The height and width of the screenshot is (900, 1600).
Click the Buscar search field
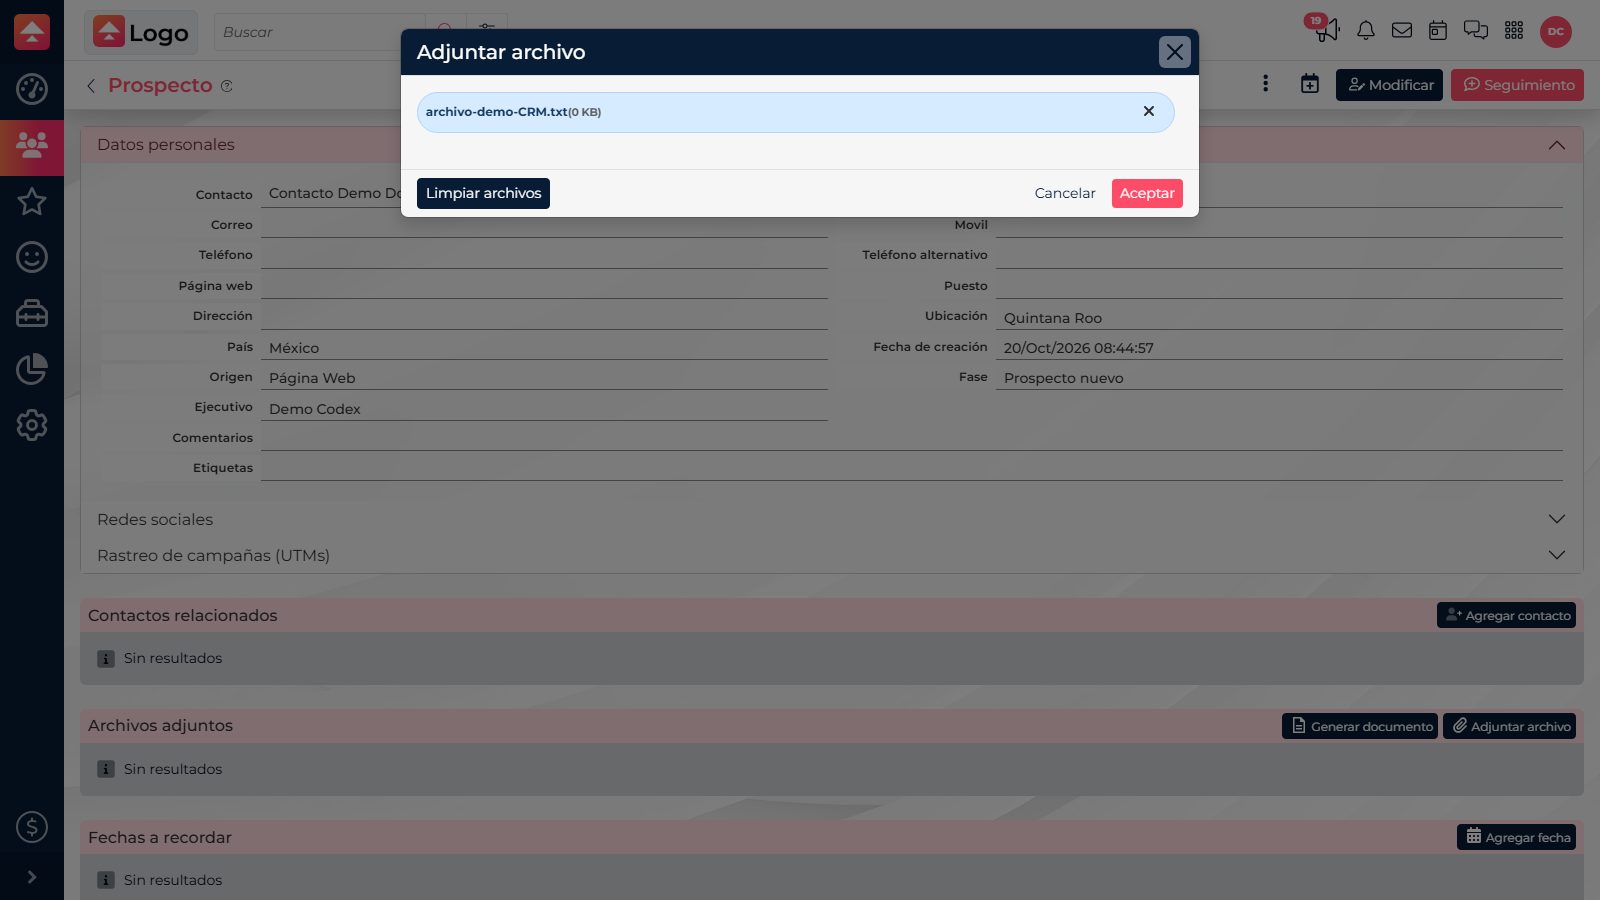[318, 32]
